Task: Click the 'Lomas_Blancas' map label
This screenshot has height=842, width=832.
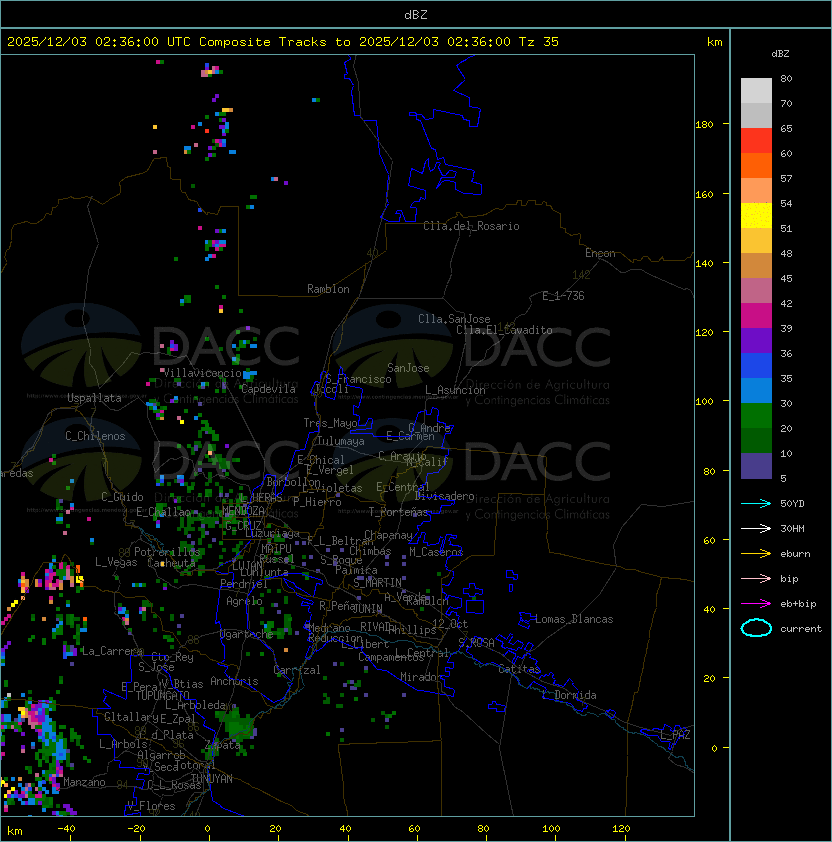Action: click(x=574, y=619)
